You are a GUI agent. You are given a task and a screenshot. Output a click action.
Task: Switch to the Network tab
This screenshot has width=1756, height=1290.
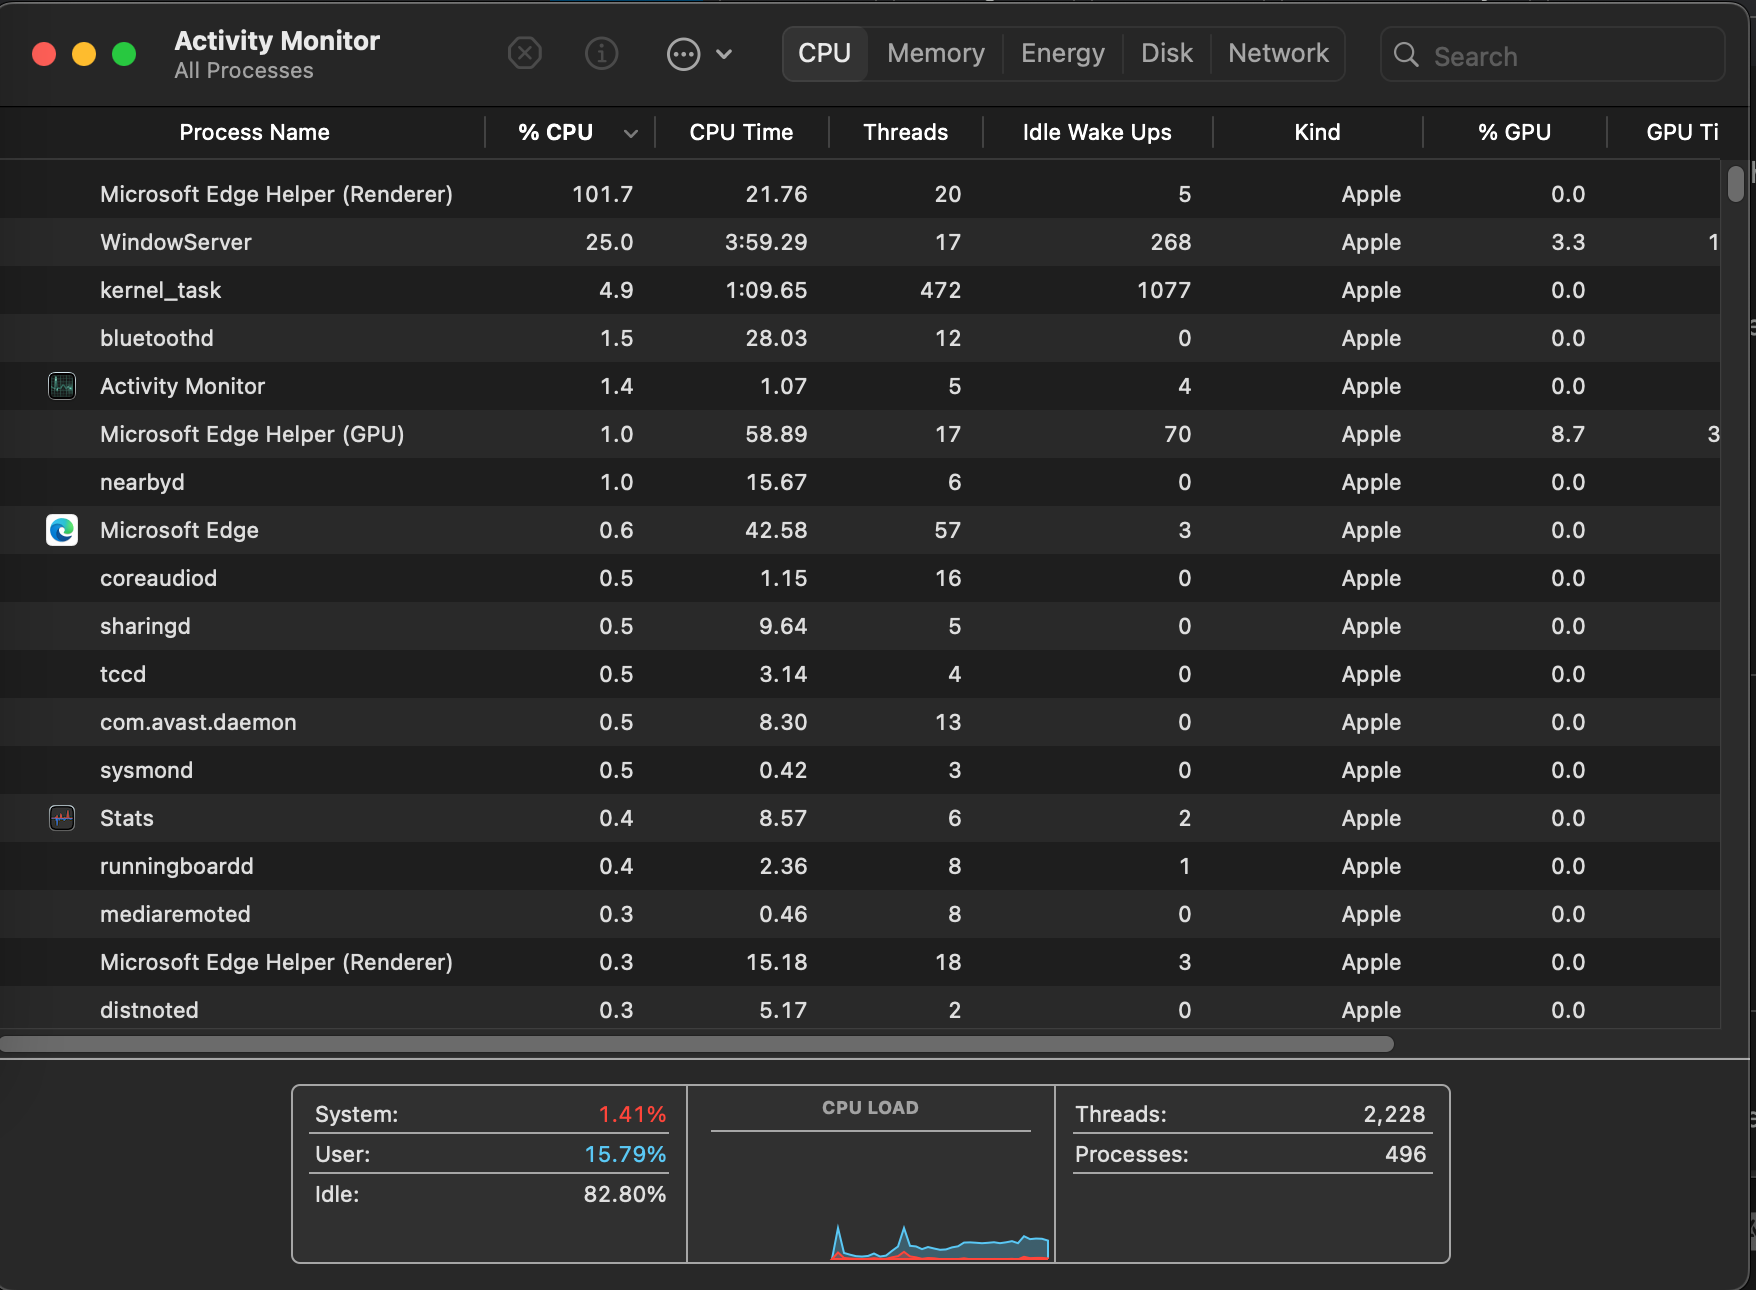pos(1278,53)
